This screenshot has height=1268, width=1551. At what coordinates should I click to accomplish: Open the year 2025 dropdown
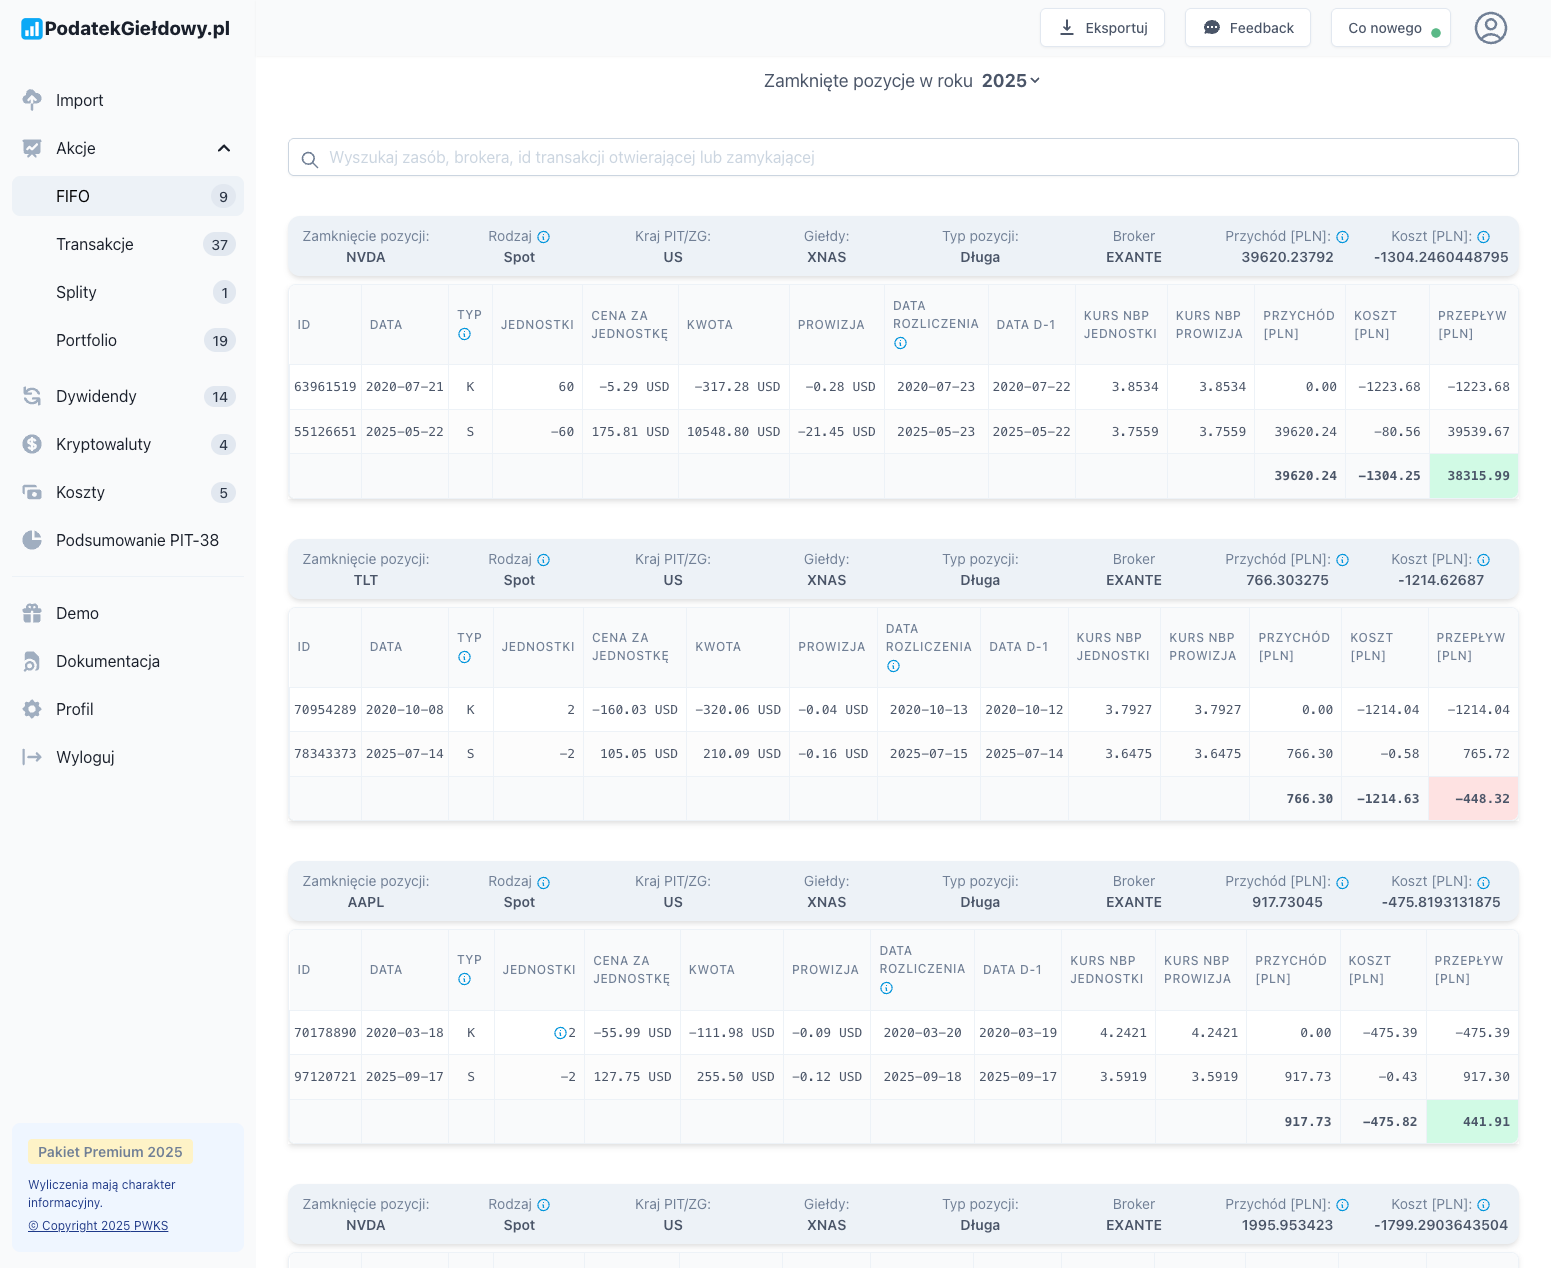1011,81
